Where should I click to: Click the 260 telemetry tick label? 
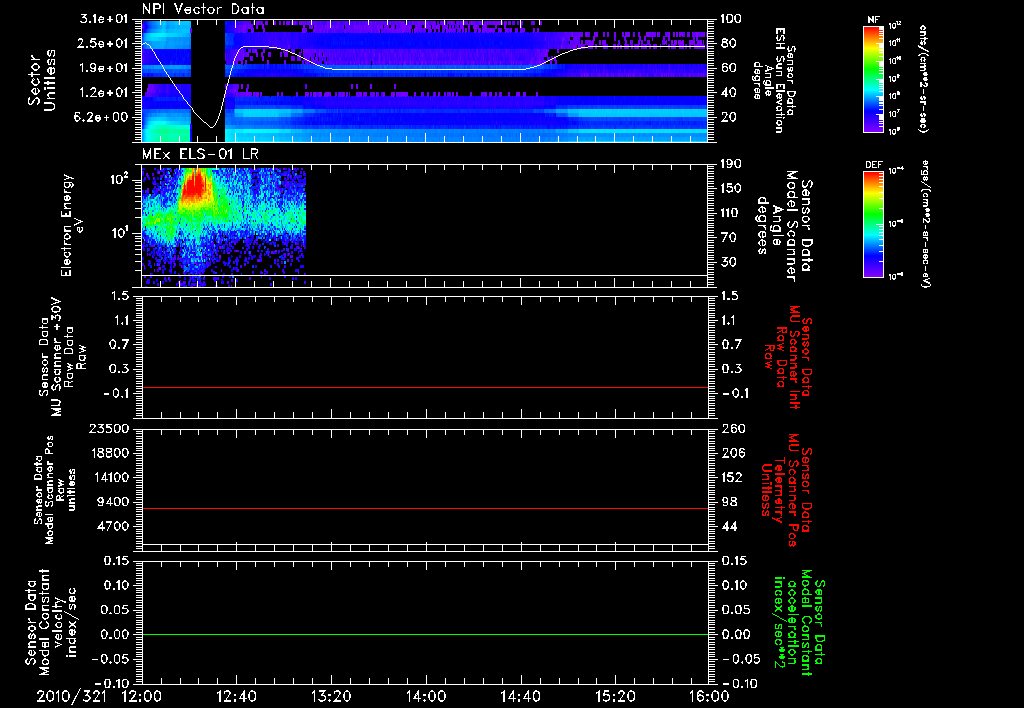coord(731,429)
